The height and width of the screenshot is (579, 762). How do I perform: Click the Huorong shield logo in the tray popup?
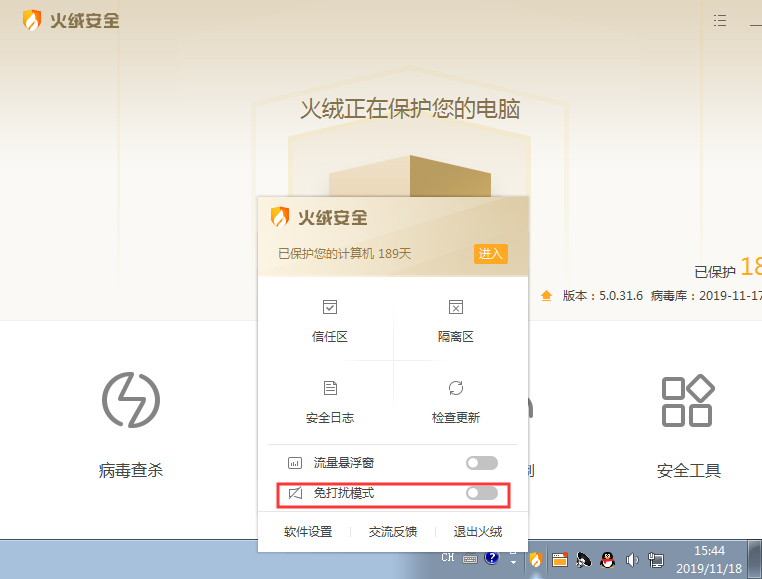[280, 217]
